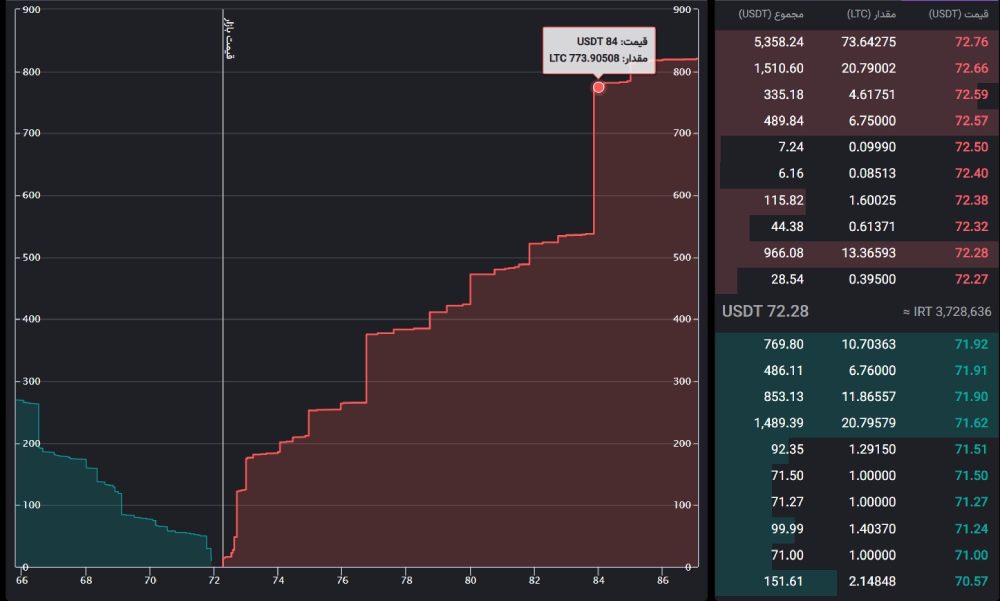This screenshot has height=601, width=1000.
Task: Click the مجموع (USDT) column header
Action: tap(770, 14)
